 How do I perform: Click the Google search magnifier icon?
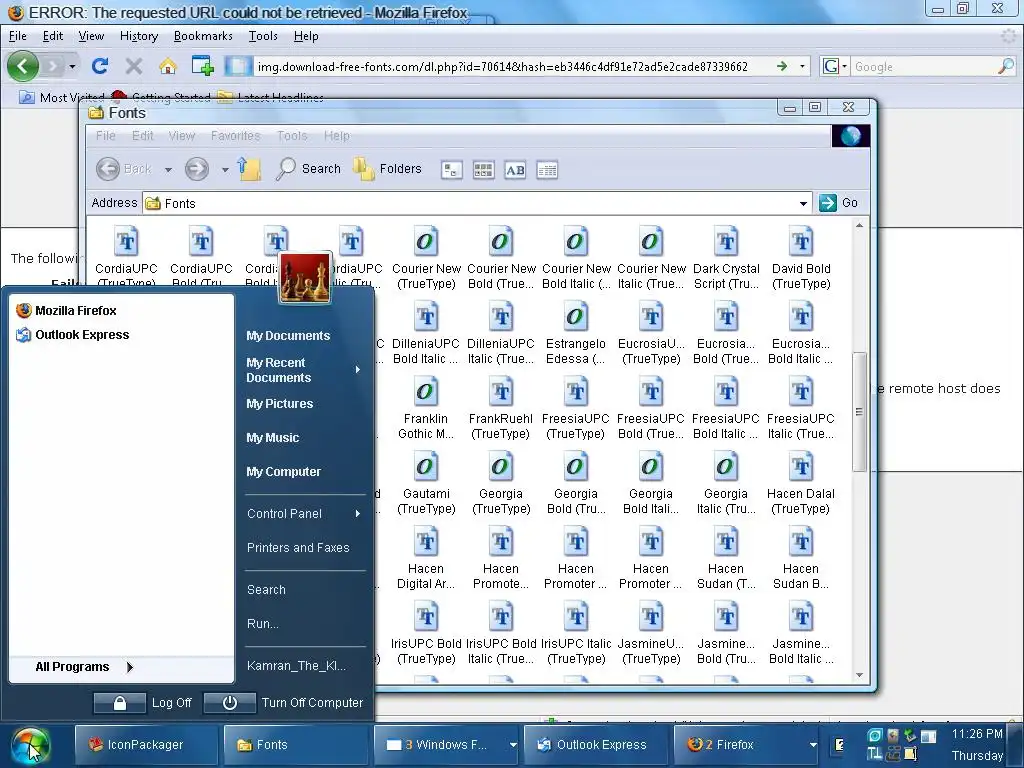[x=1006, y=66]
